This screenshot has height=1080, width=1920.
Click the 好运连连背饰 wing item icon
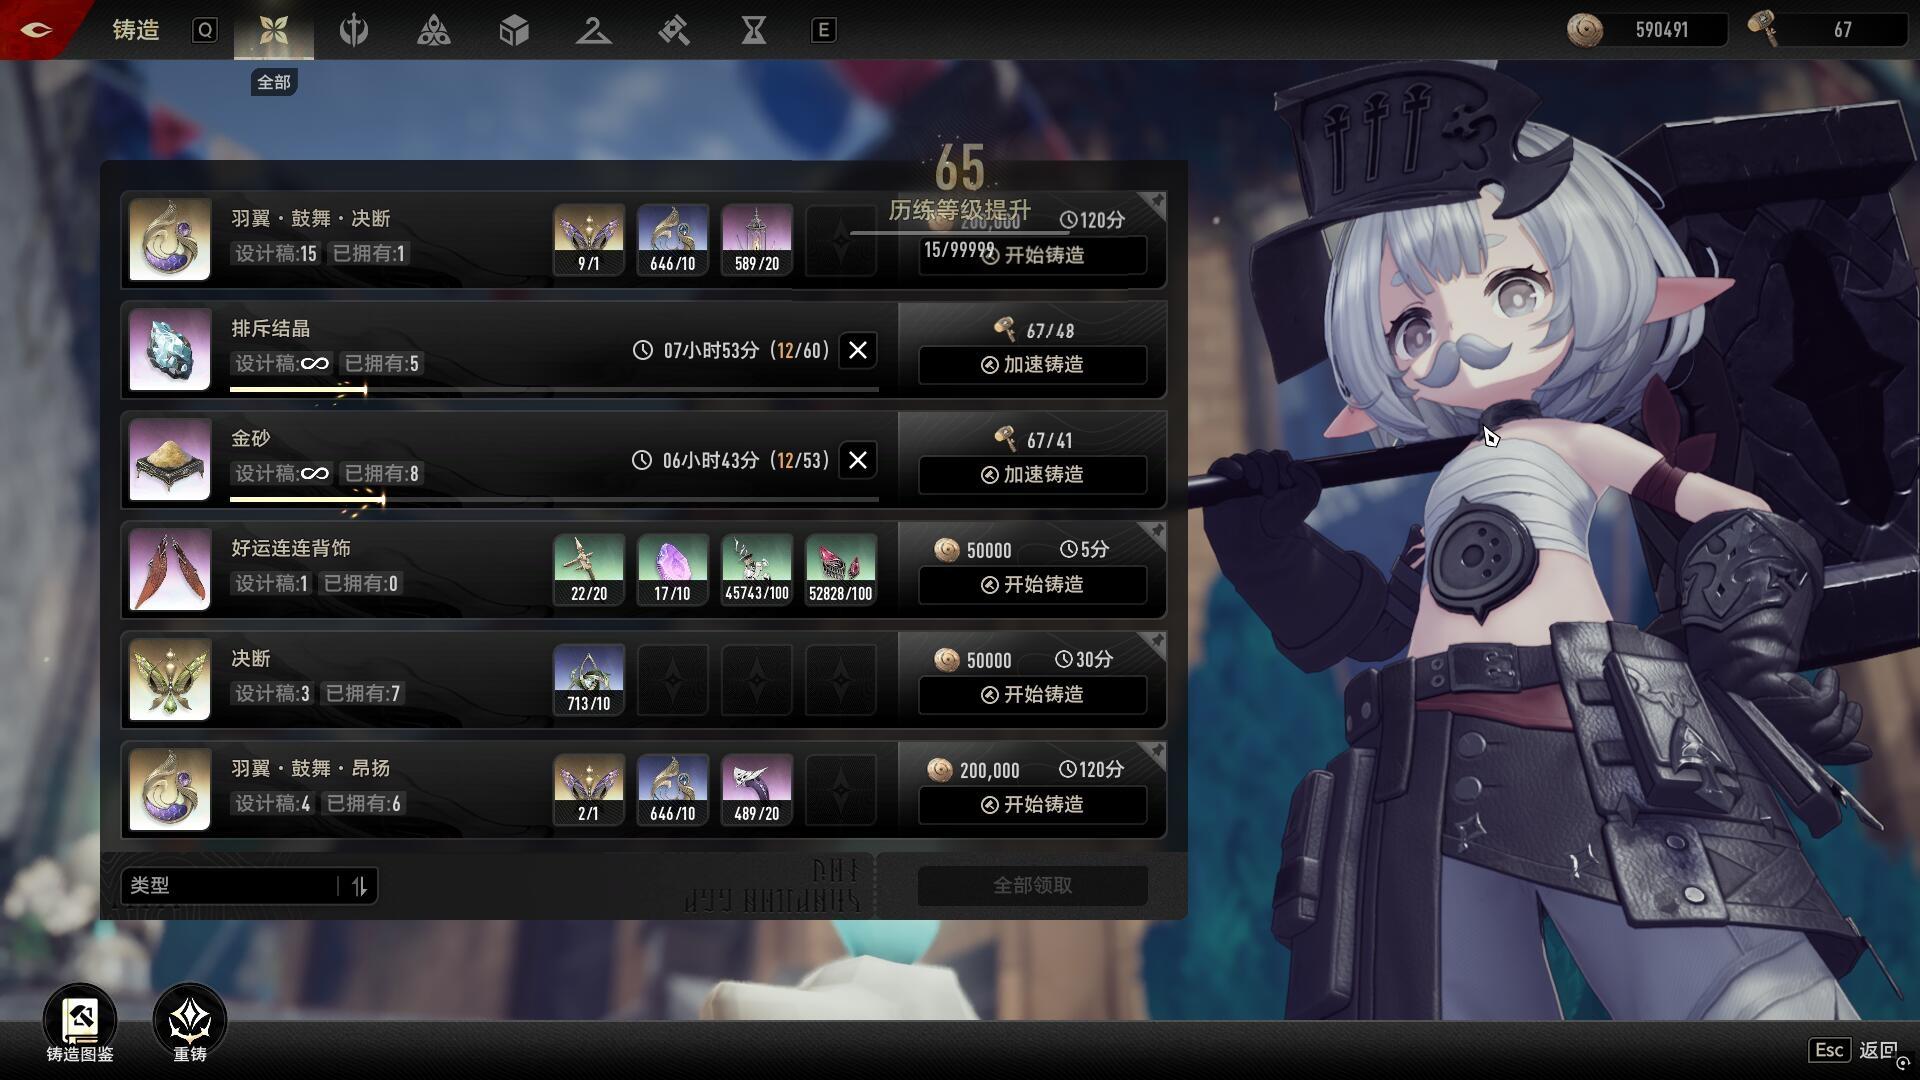point(170,570)
